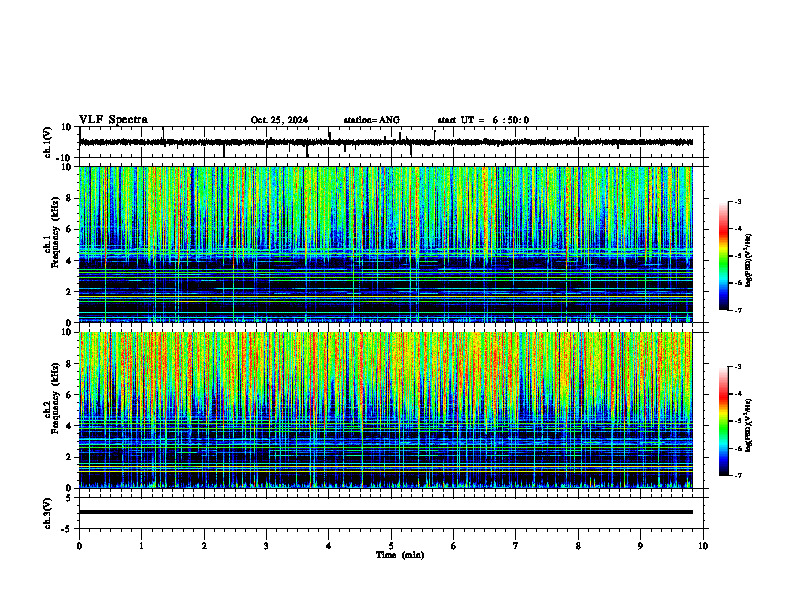
Task: Click time axis tick label "3"
Action: [266, 546]
